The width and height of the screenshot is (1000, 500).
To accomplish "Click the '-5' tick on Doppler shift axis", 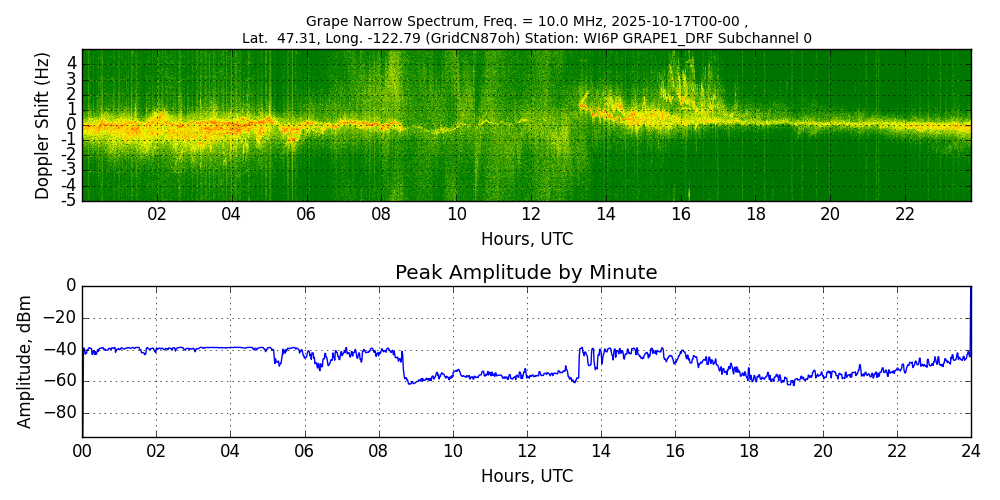I will point(69,201).
